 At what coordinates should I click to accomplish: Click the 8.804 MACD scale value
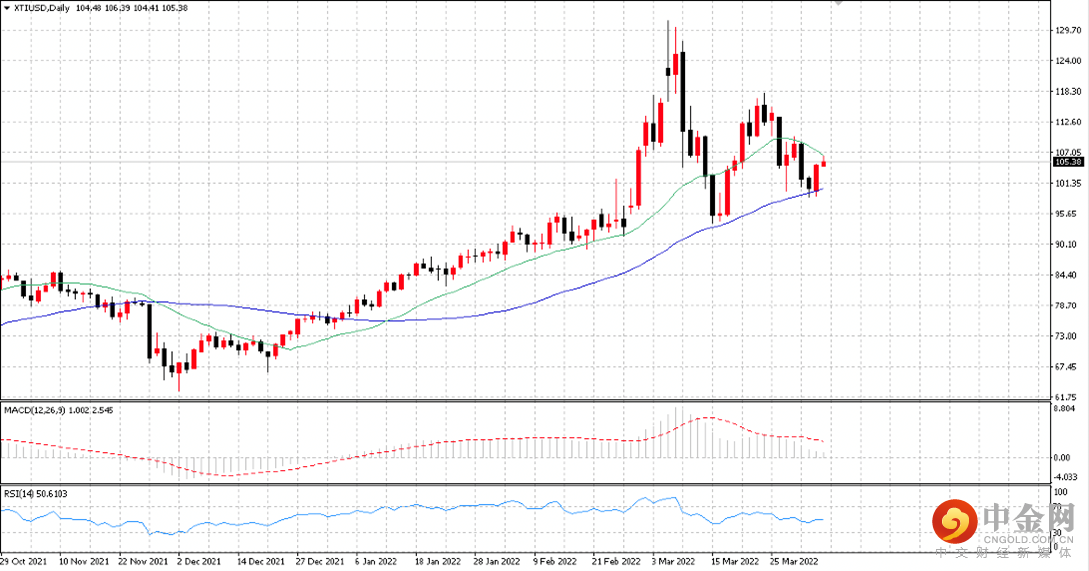[1066, 409]
